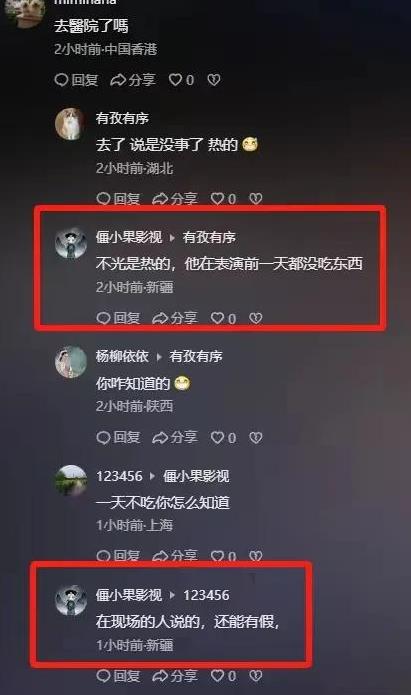411x695 pixels.
Task: Open 123456's landscape avatar
Action: (x=70, y=480)
